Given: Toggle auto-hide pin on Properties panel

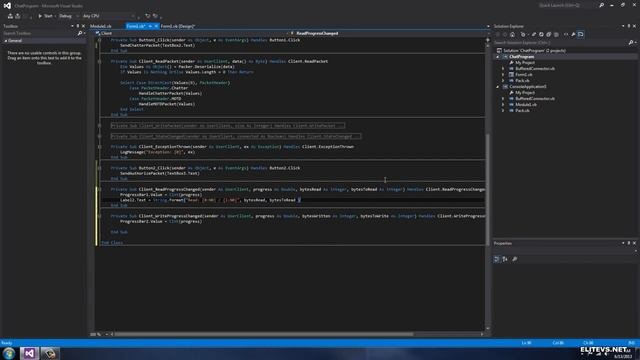Looking at the screenshot, I should tap(629, 243).
